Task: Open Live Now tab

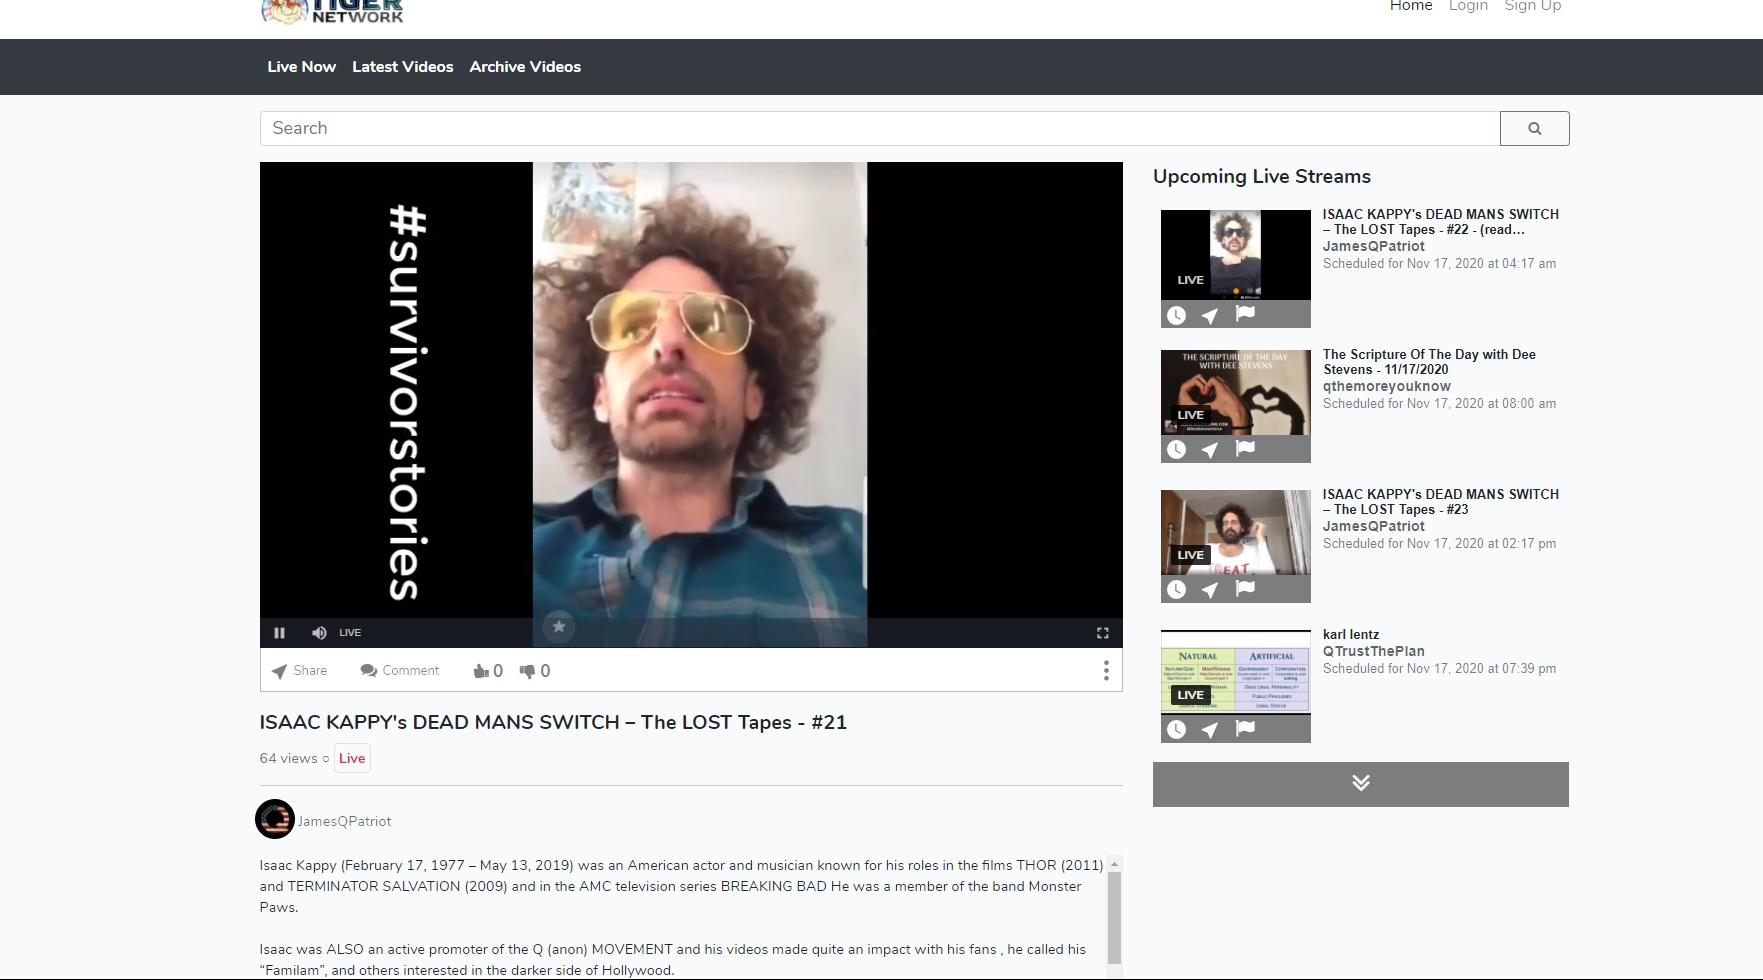Action: (x=301, y=67)
